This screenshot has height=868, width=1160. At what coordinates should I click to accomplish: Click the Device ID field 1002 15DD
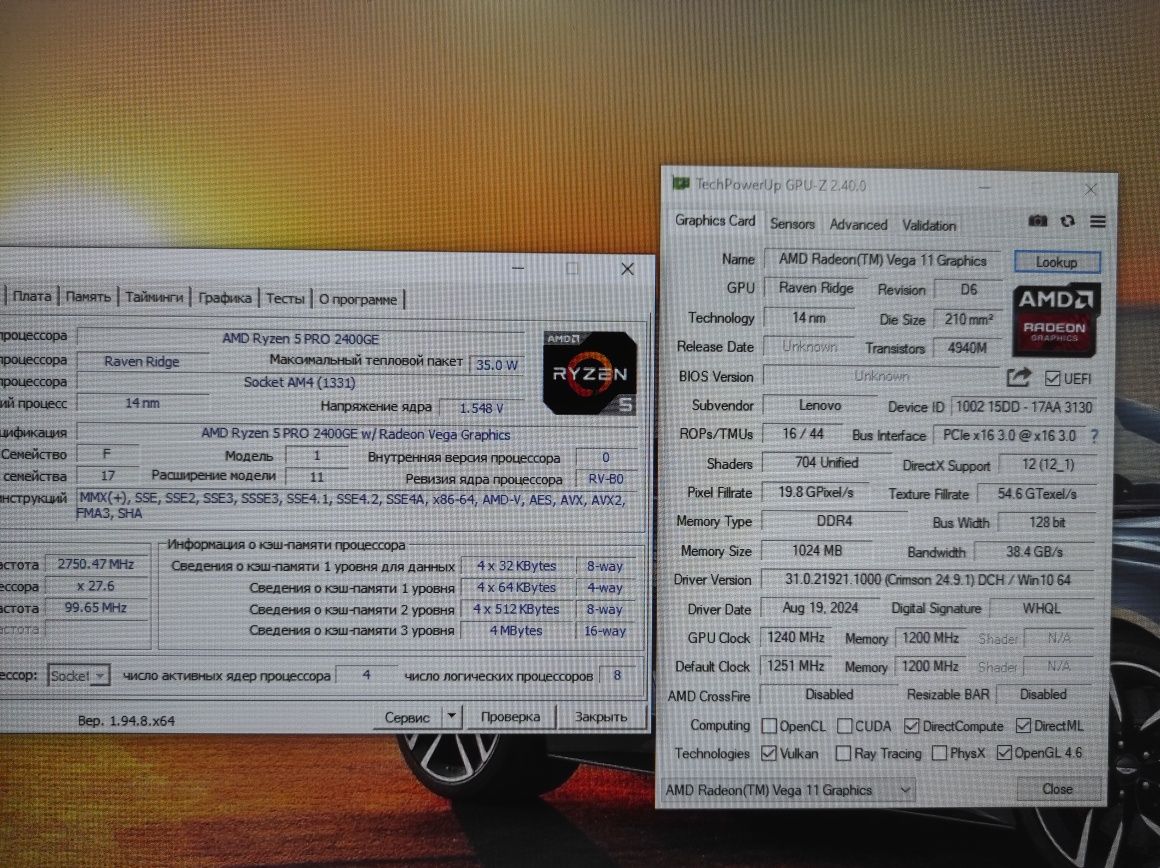(1023, 407)
